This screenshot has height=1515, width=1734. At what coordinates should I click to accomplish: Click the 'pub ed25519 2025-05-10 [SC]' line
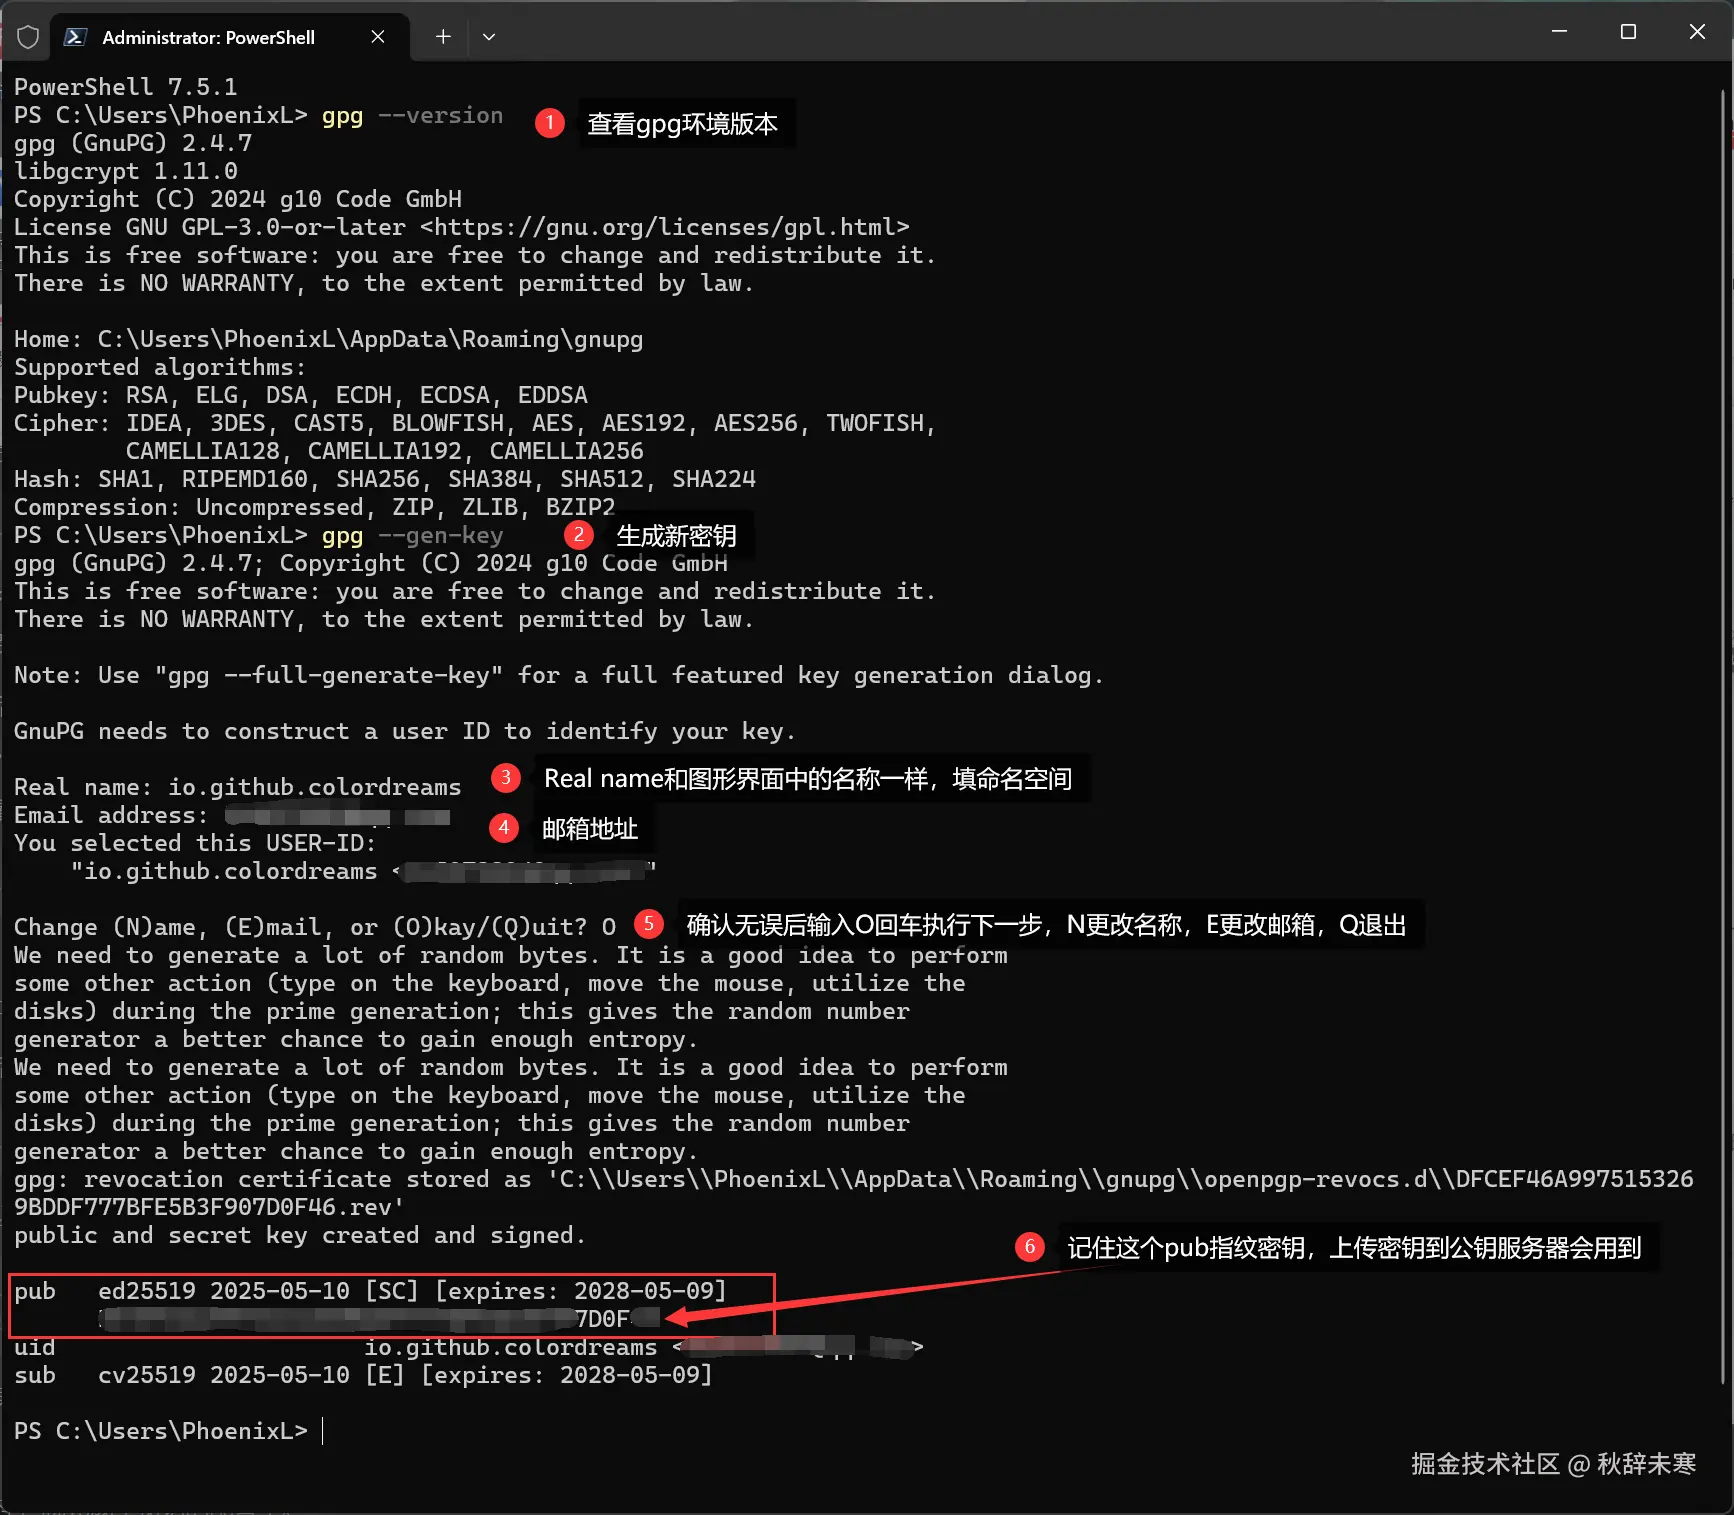371,1291
